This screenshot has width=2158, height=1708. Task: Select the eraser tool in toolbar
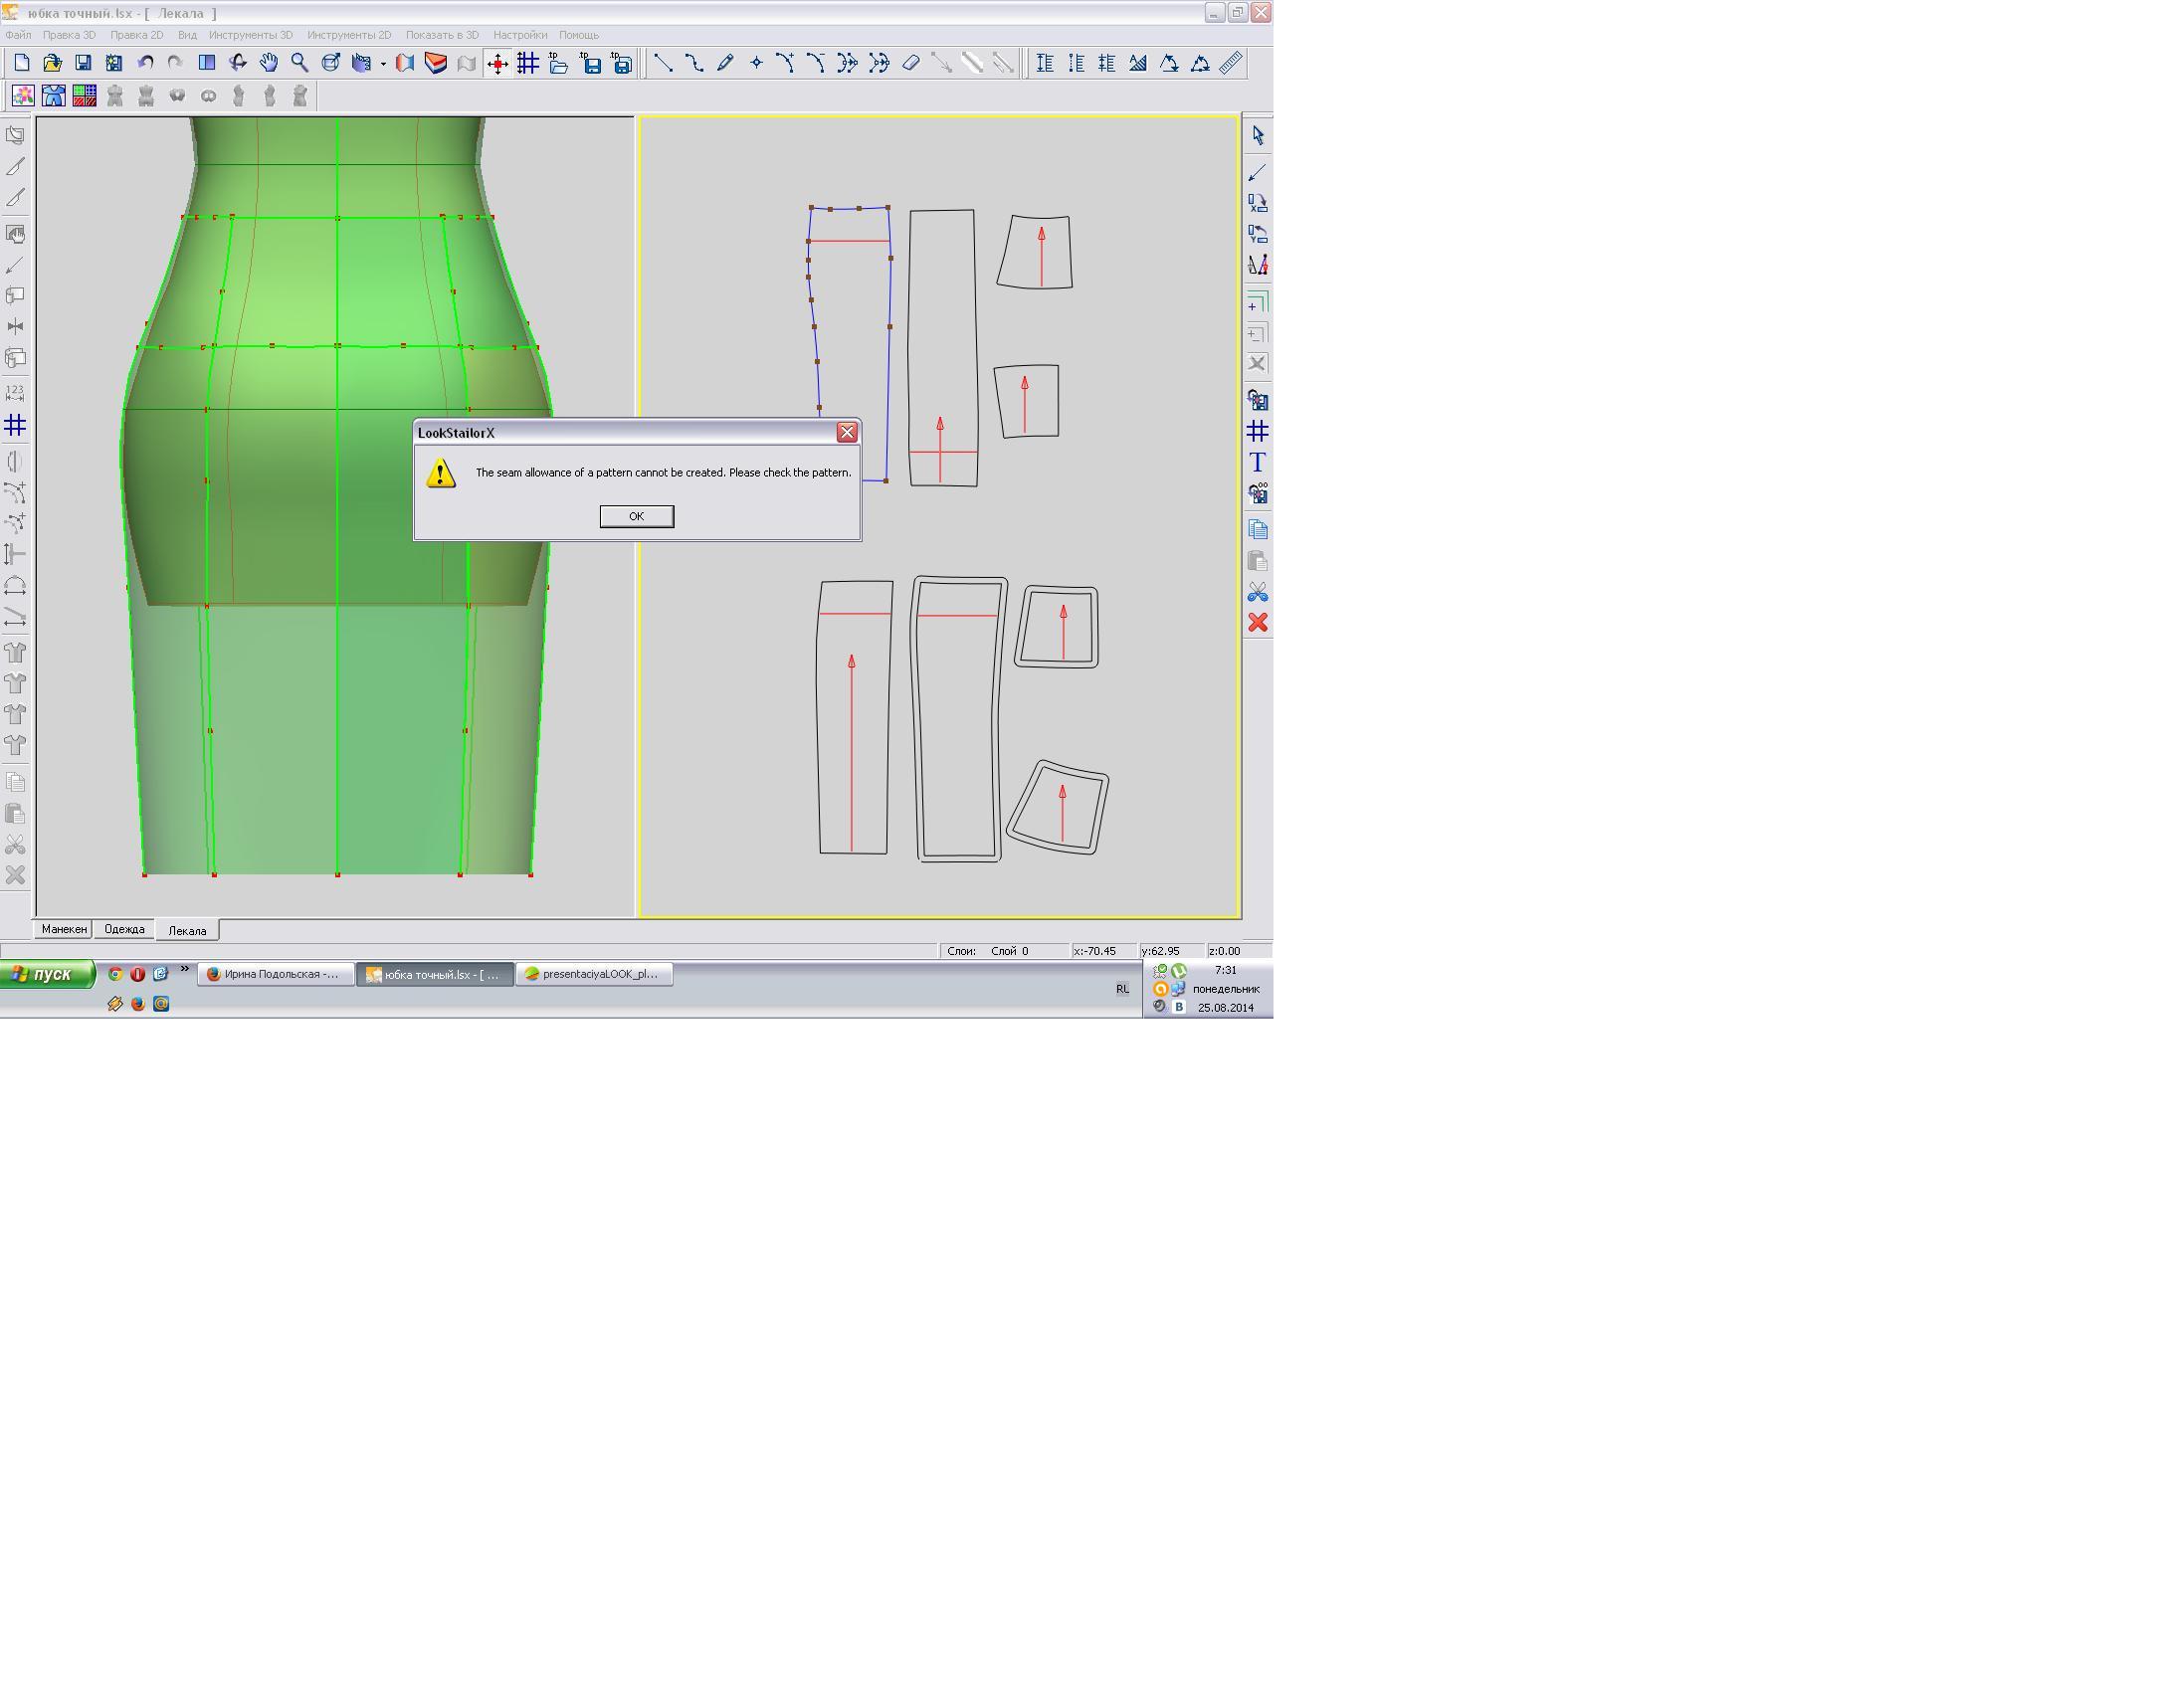click(910, 63)
